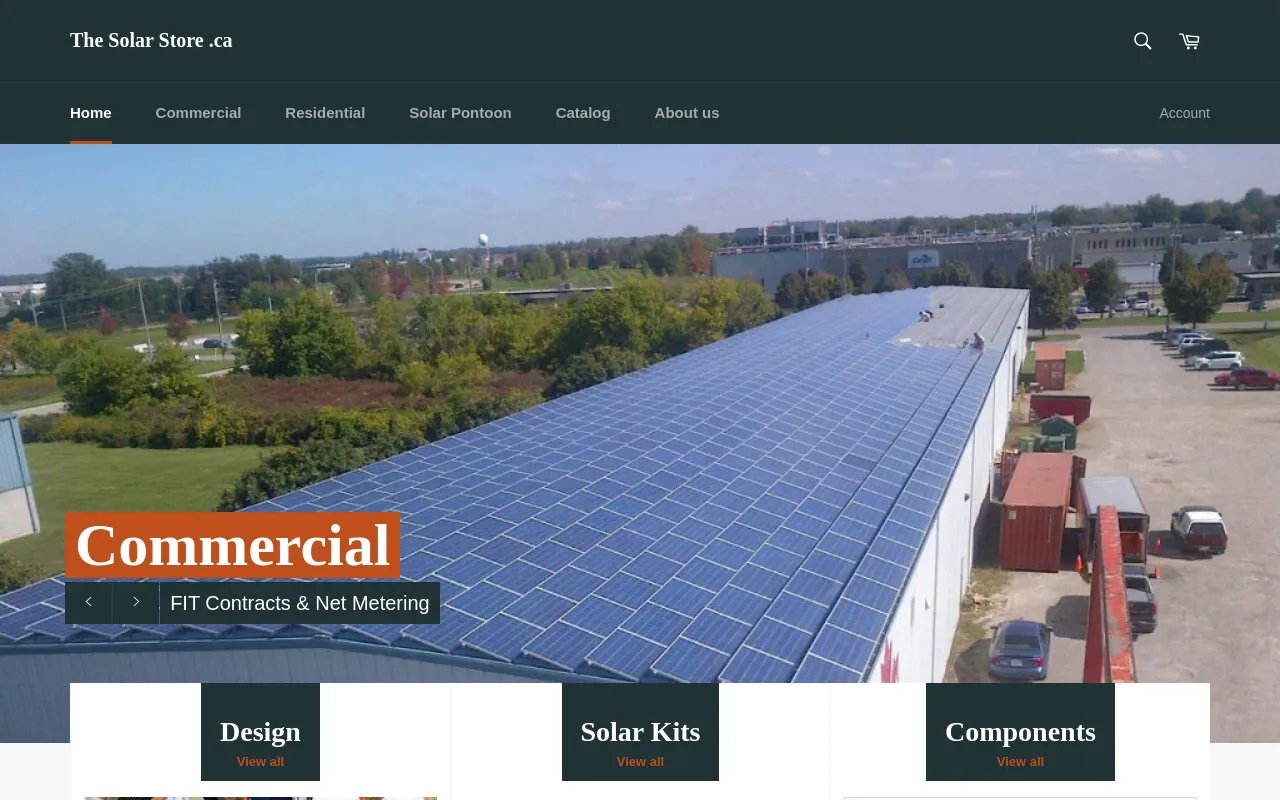Open the Account link
Image resolution: width=1280 pixels, height=800 pixels.
click(x=1184, y=113)
